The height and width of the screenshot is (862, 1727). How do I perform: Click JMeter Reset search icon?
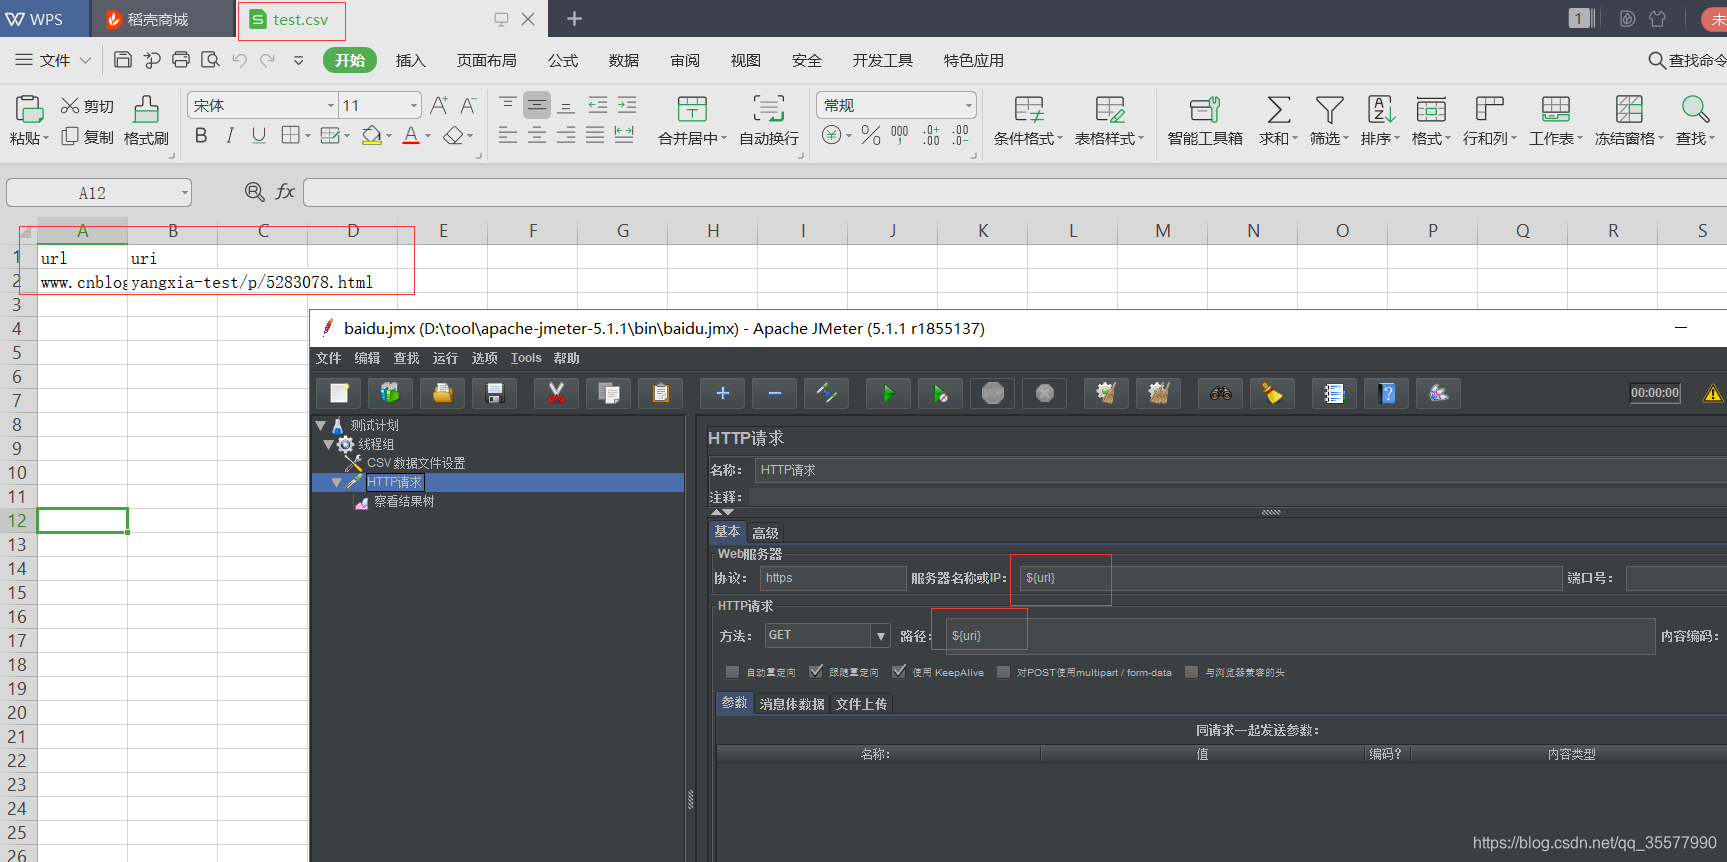(x=1272, y=393)
